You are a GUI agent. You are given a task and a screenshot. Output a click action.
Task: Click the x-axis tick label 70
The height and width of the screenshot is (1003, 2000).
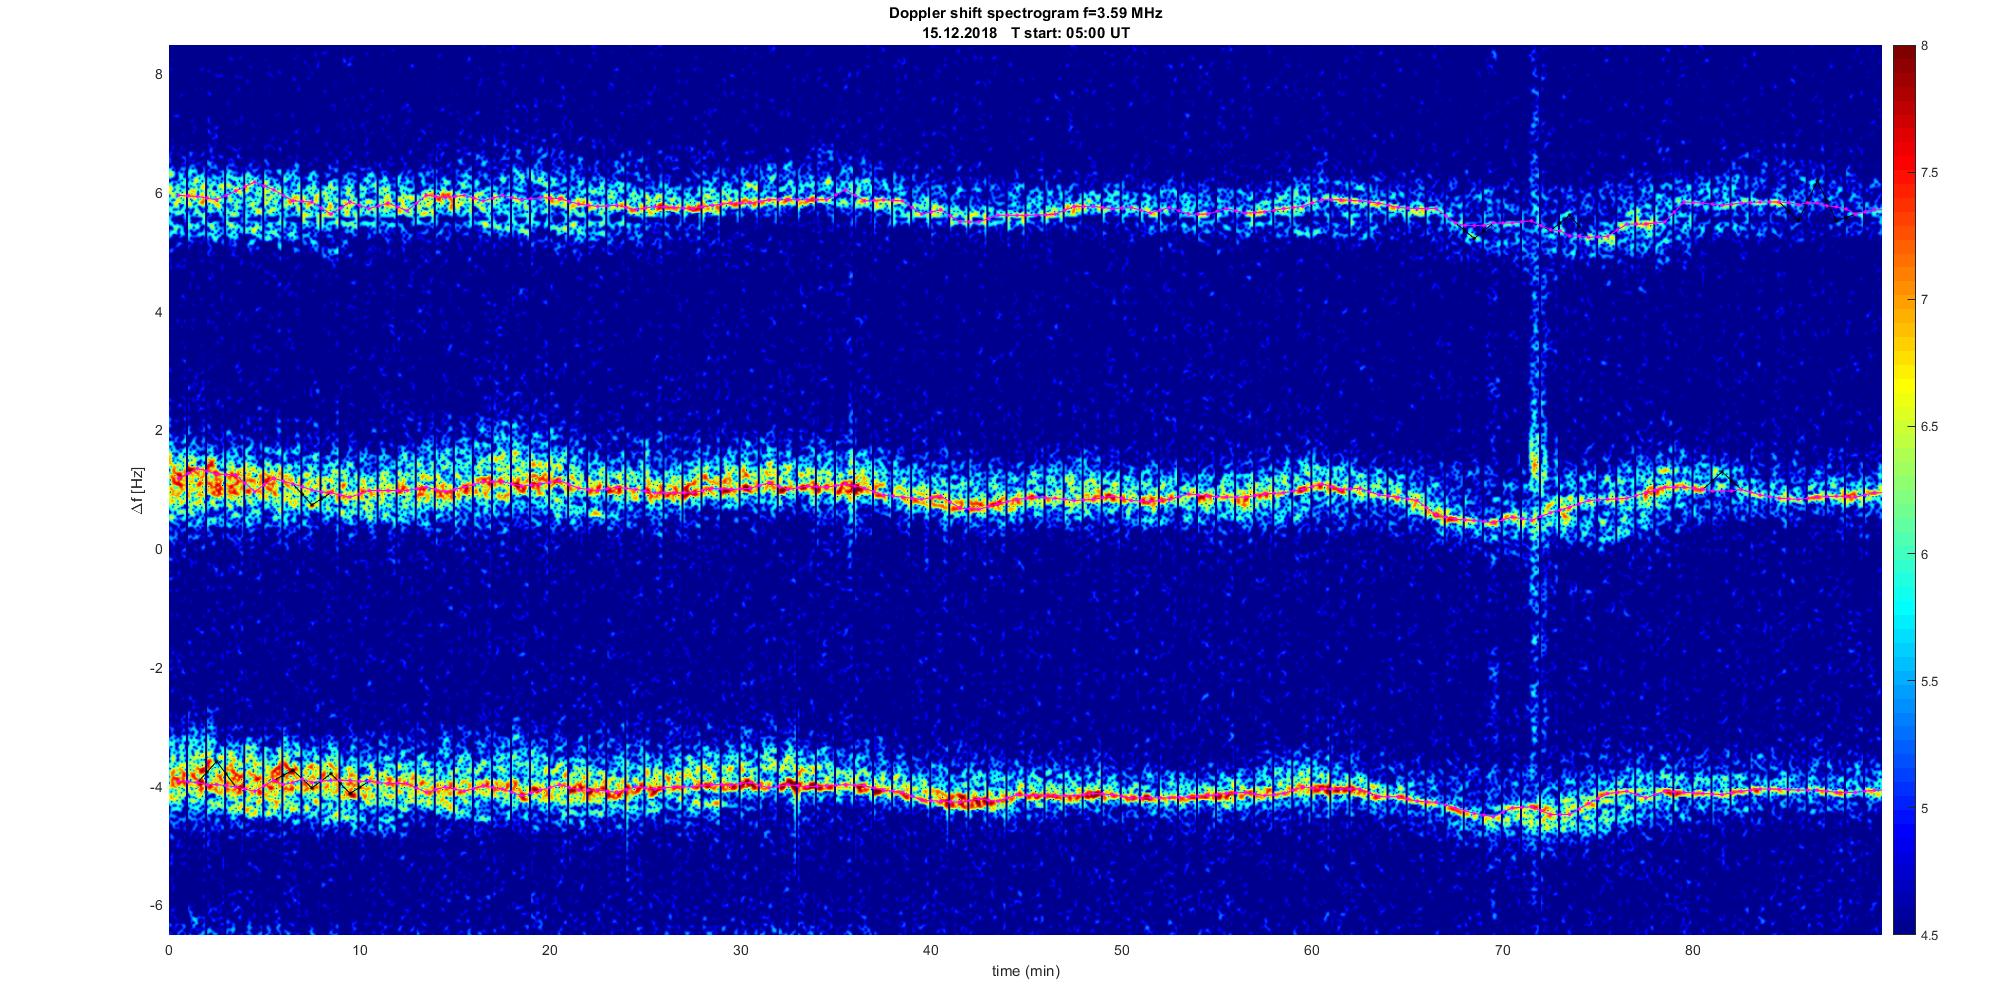[1502, 950]
